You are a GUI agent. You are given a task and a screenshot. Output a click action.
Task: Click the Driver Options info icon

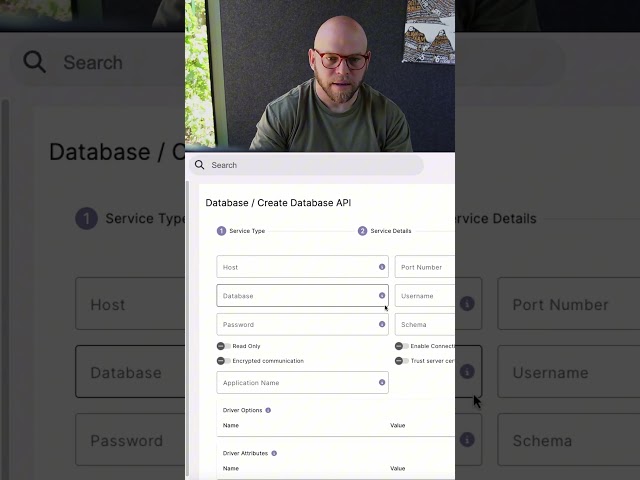(x=268, y=410)
